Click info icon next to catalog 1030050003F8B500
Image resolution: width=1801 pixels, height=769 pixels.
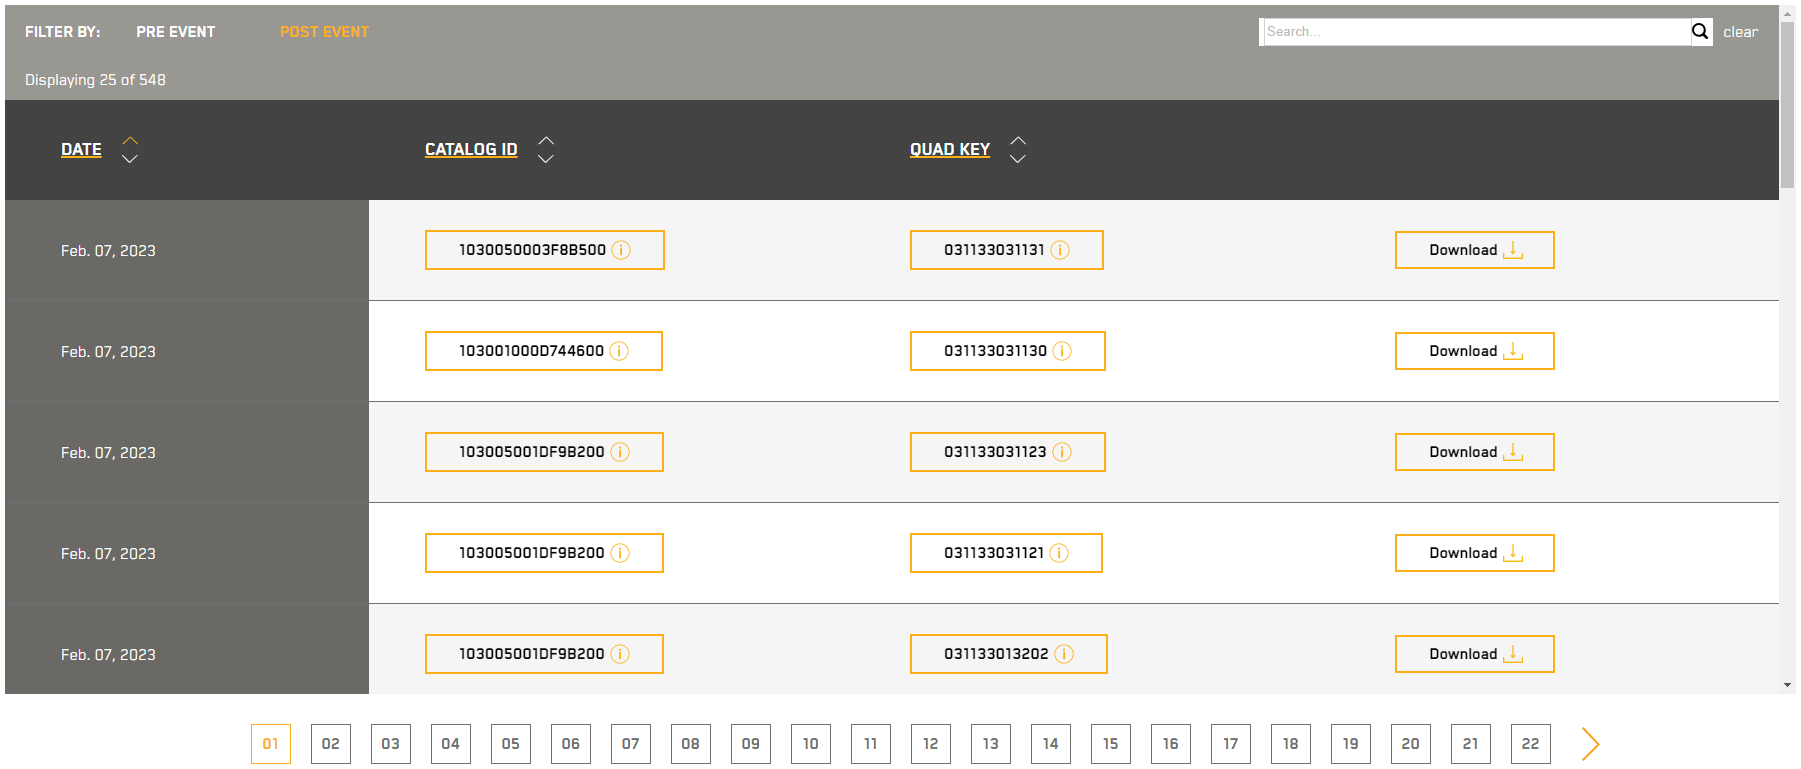(621, 250)
